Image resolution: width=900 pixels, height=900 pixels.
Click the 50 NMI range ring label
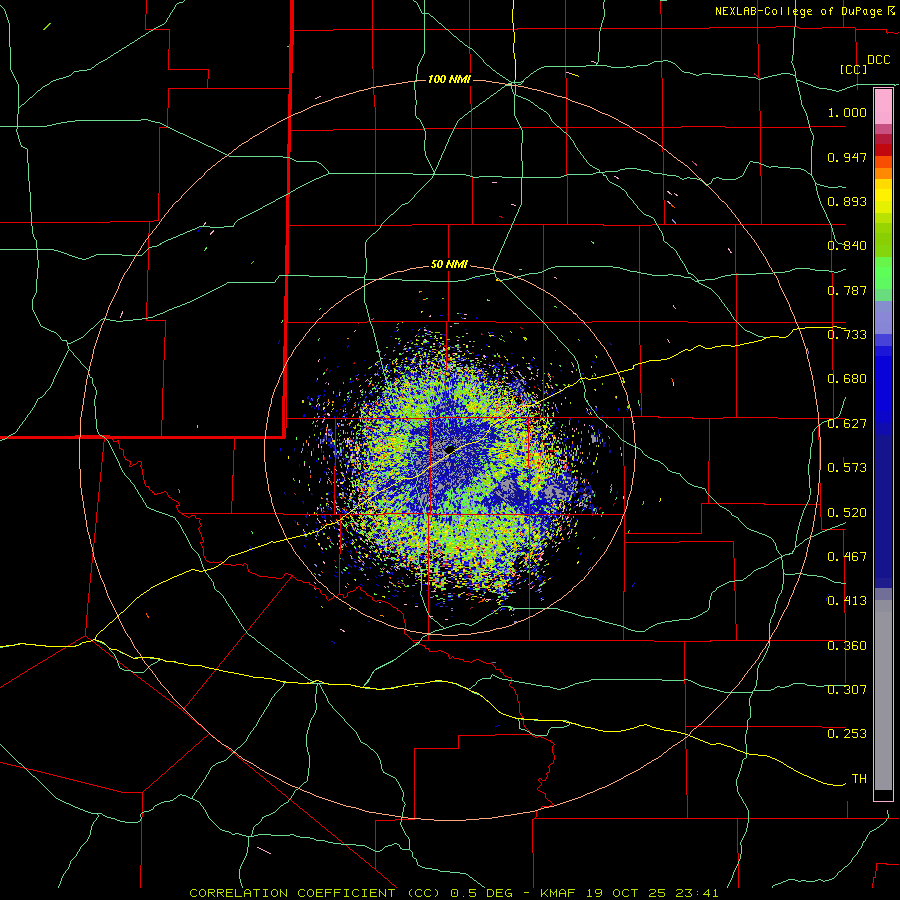point(449,264)
